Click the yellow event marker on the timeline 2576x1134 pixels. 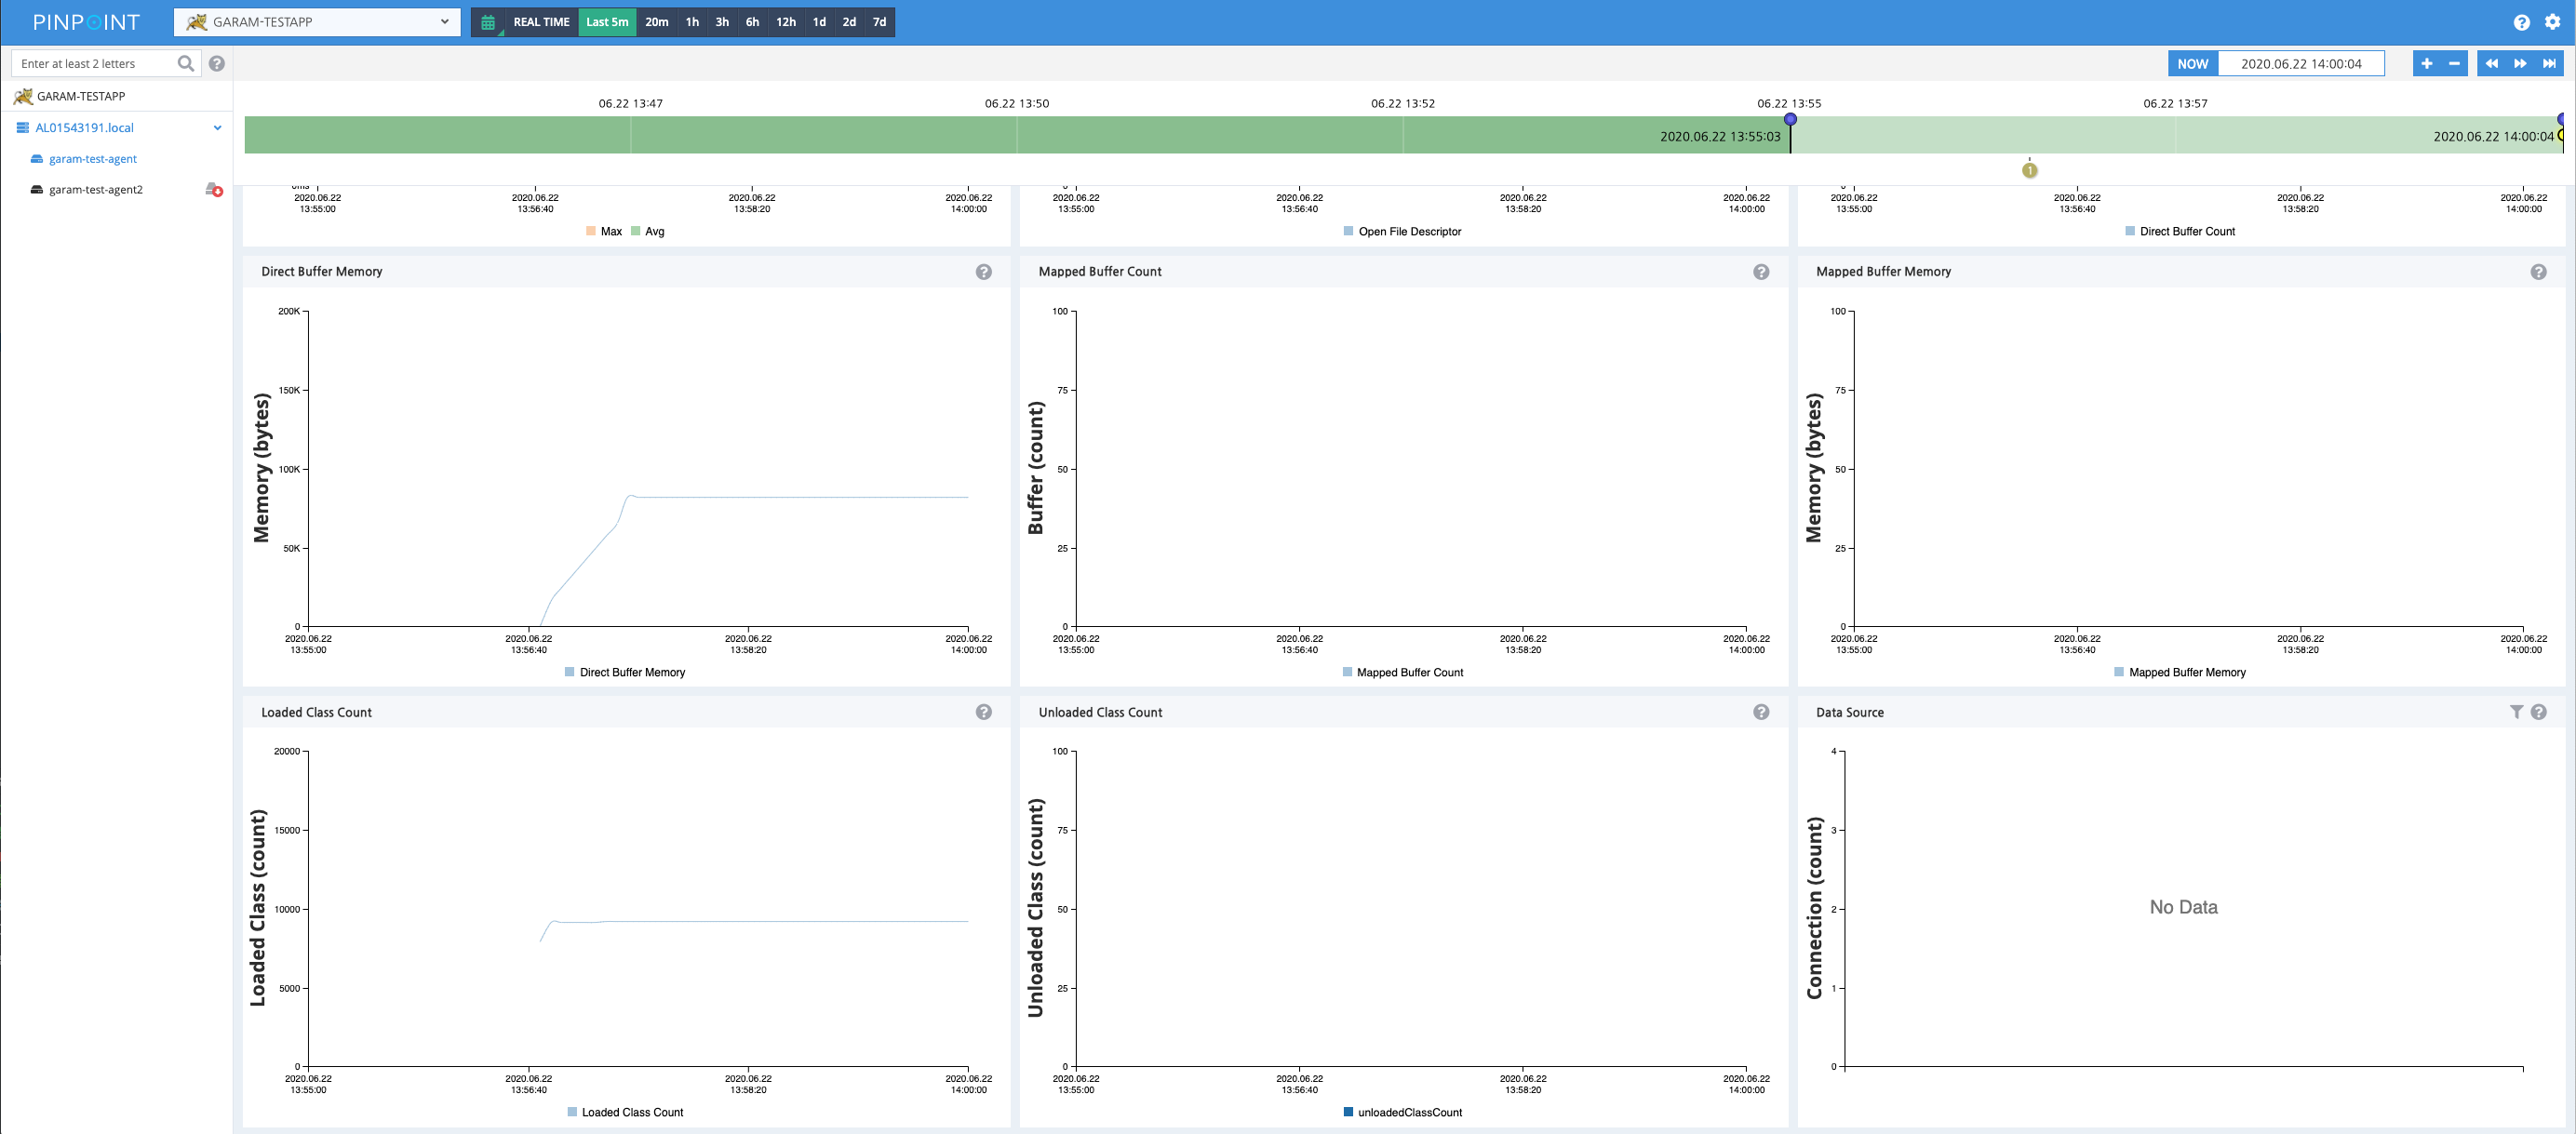(2030, 170)
